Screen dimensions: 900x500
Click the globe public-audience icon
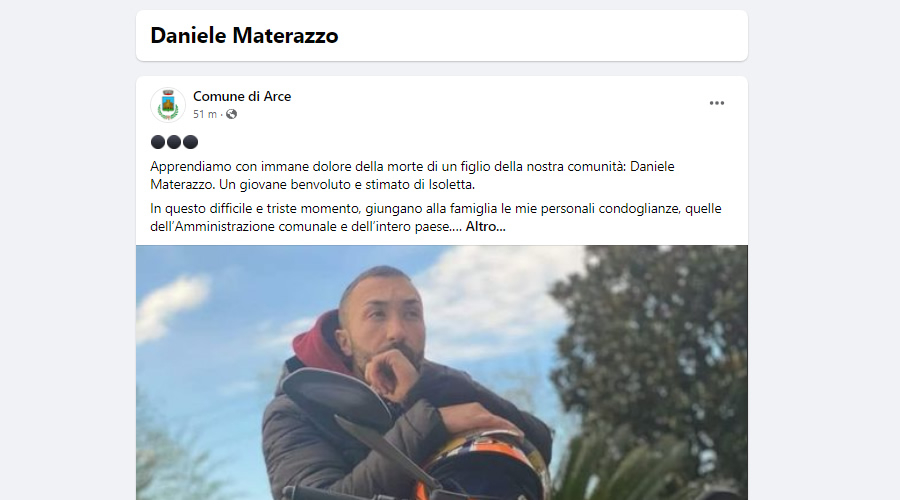[x=231, y=114]
